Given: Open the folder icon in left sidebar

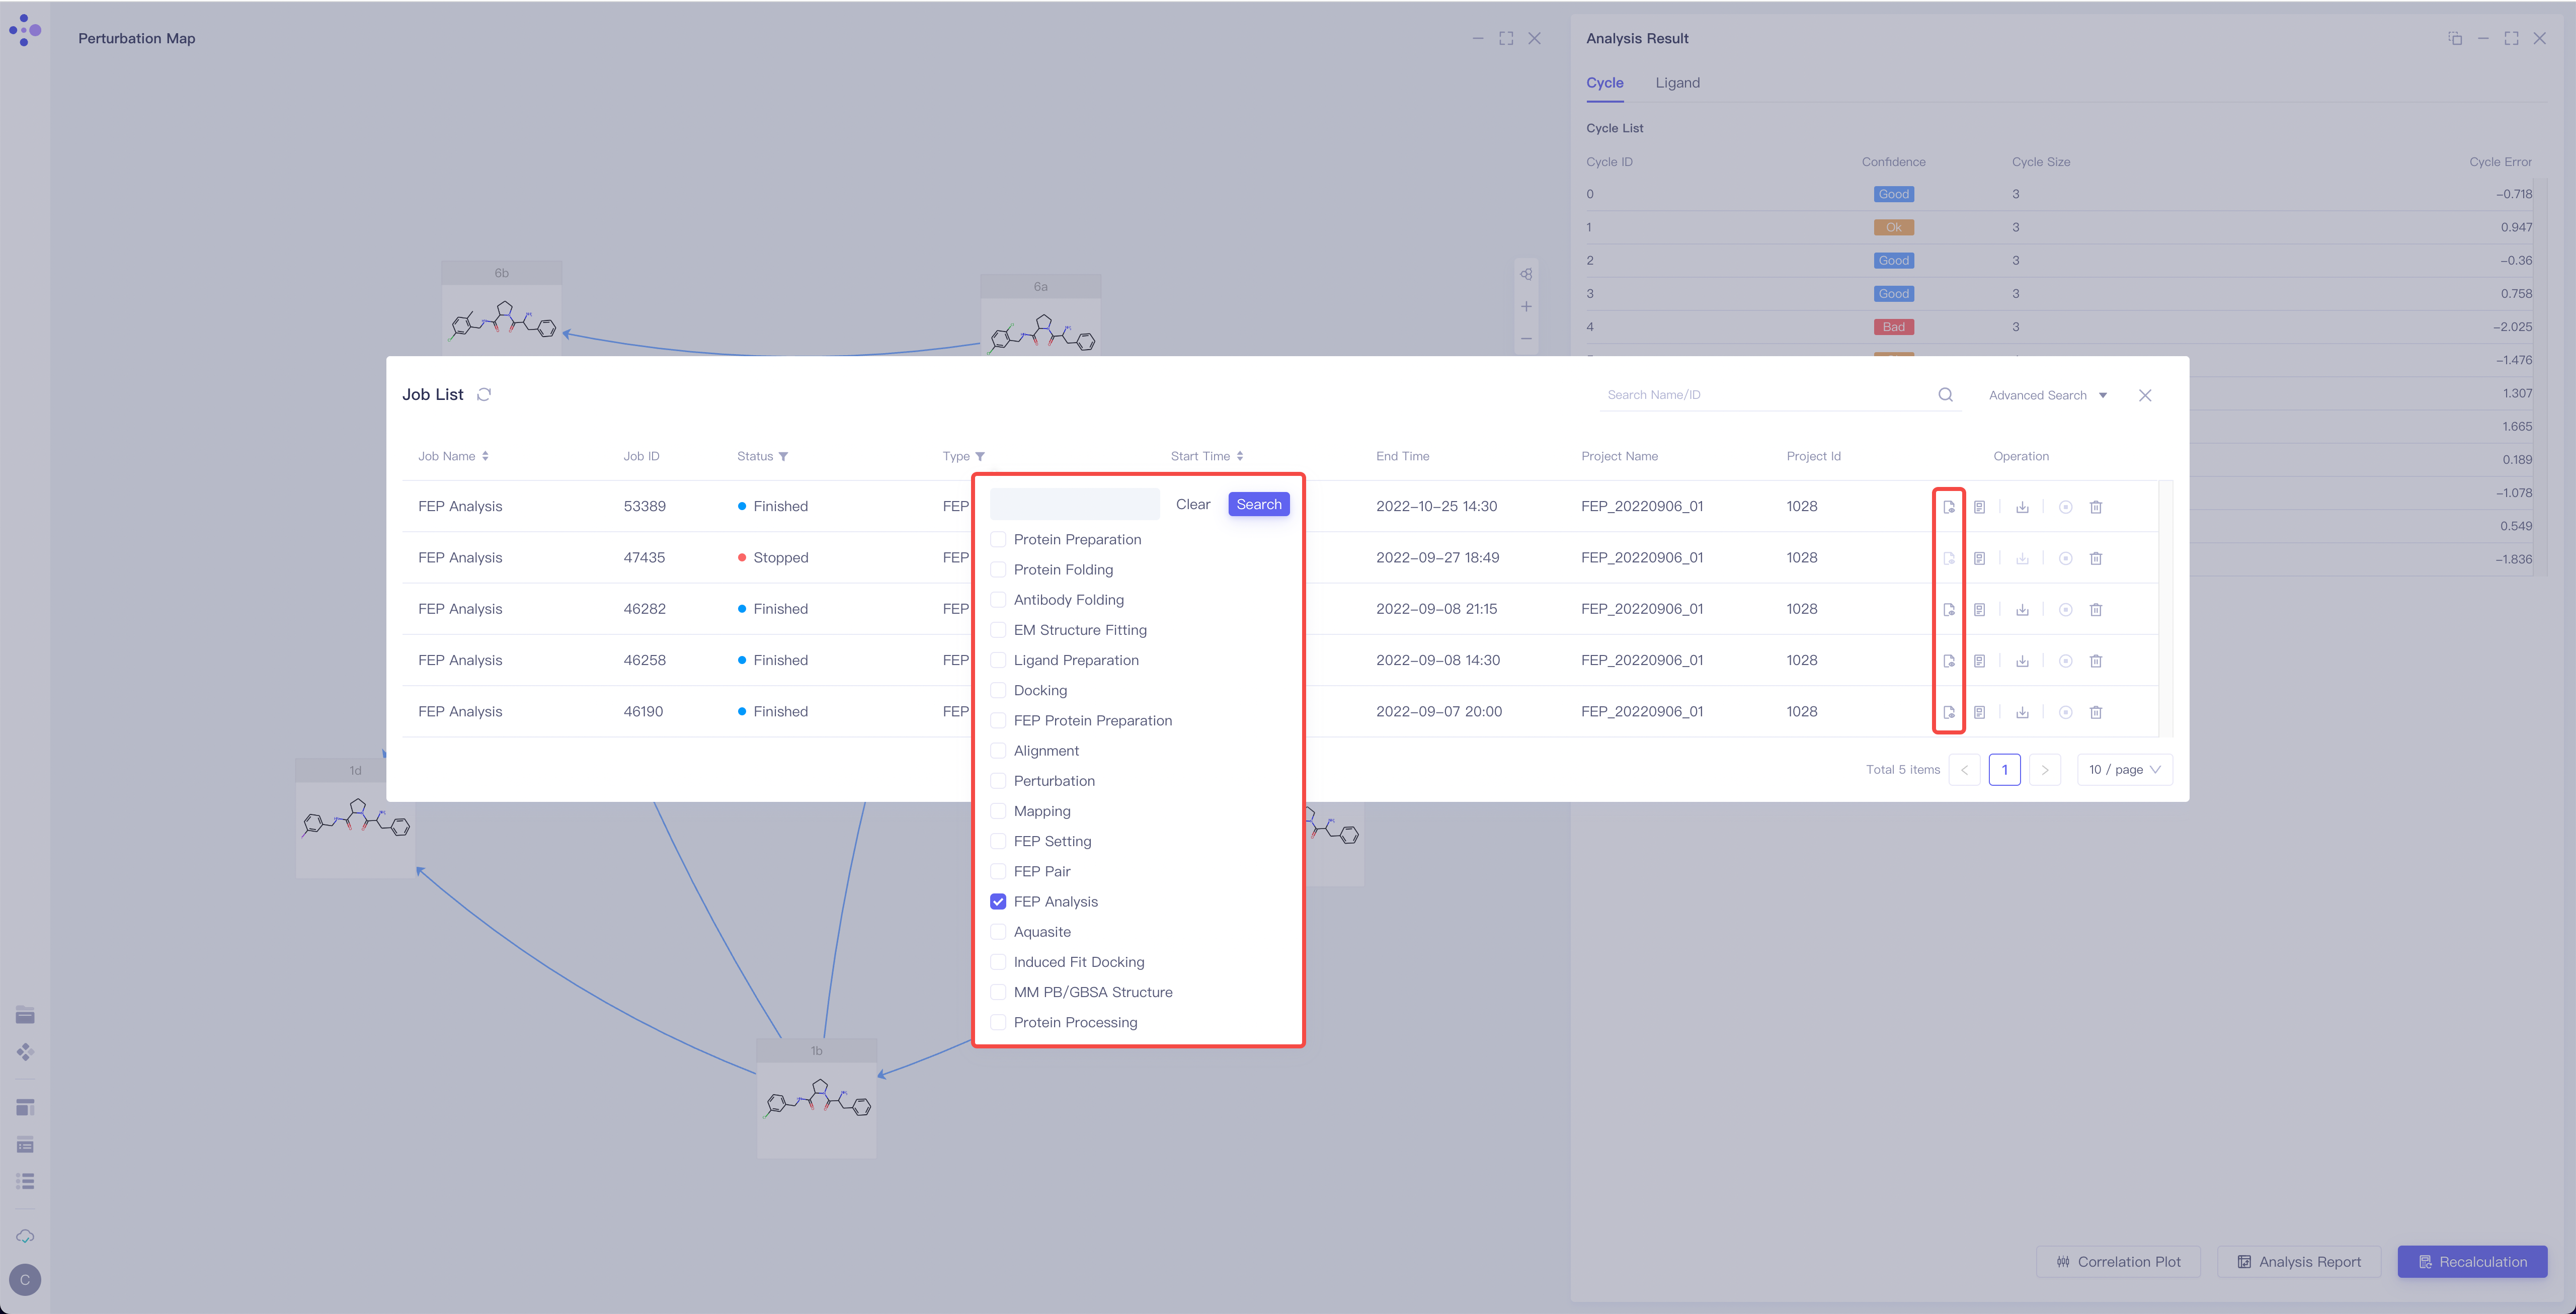Looking at the screenshot, I should (25, 1015).
